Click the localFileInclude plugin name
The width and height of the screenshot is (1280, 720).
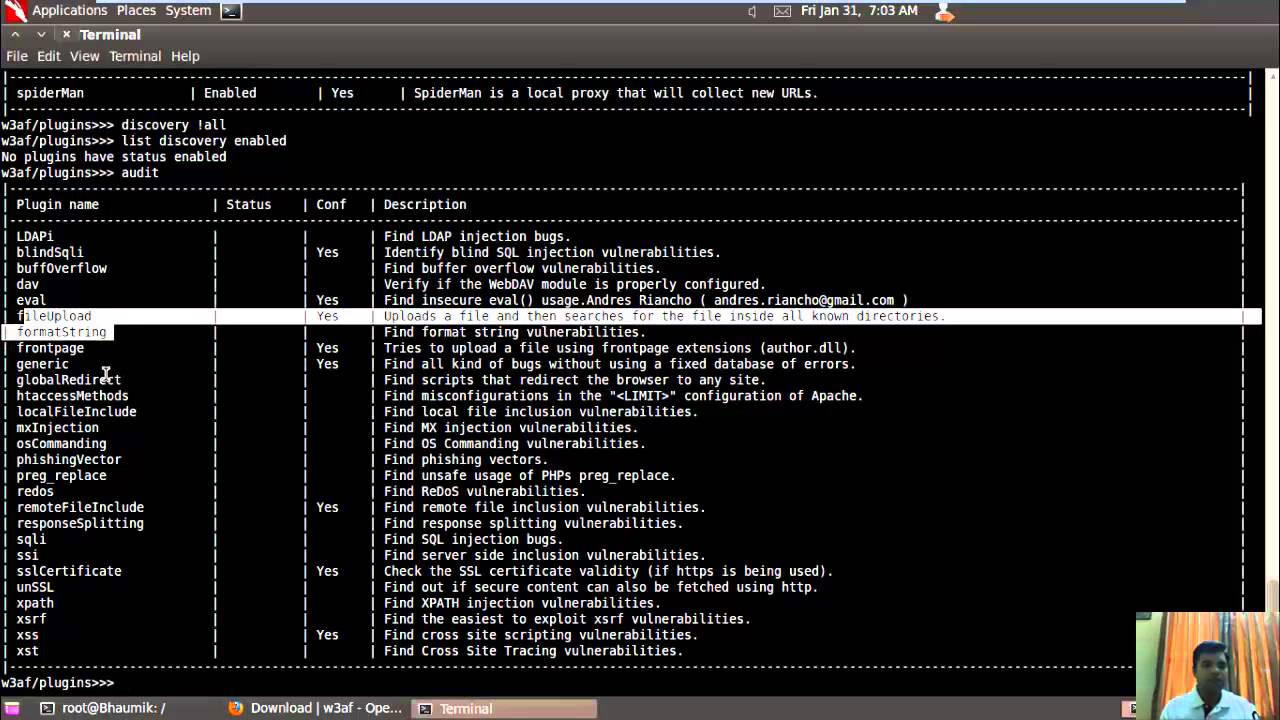coord(76,412)
